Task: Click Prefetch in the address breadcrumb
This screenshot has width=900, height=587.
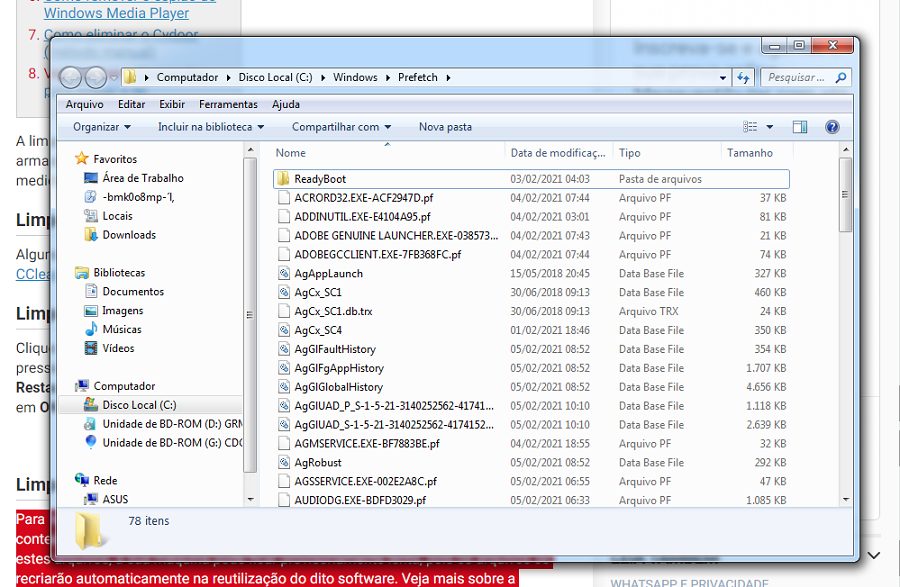Action: pos(418,77)
